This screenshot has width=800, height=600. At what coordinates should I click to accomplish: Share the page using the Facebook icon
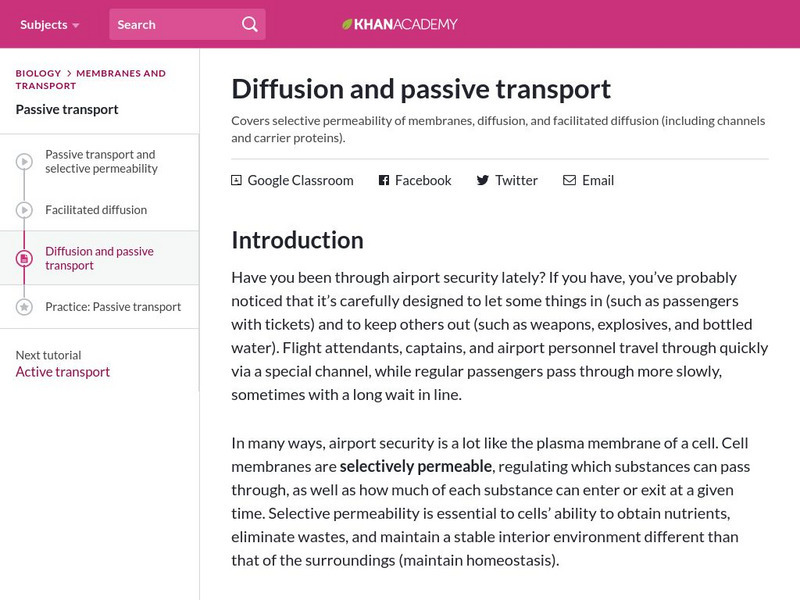click(382, 180)
